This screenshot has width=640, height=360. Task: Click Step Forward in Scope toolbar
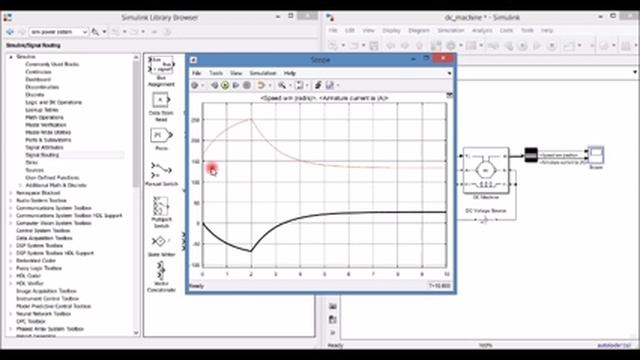236,85
